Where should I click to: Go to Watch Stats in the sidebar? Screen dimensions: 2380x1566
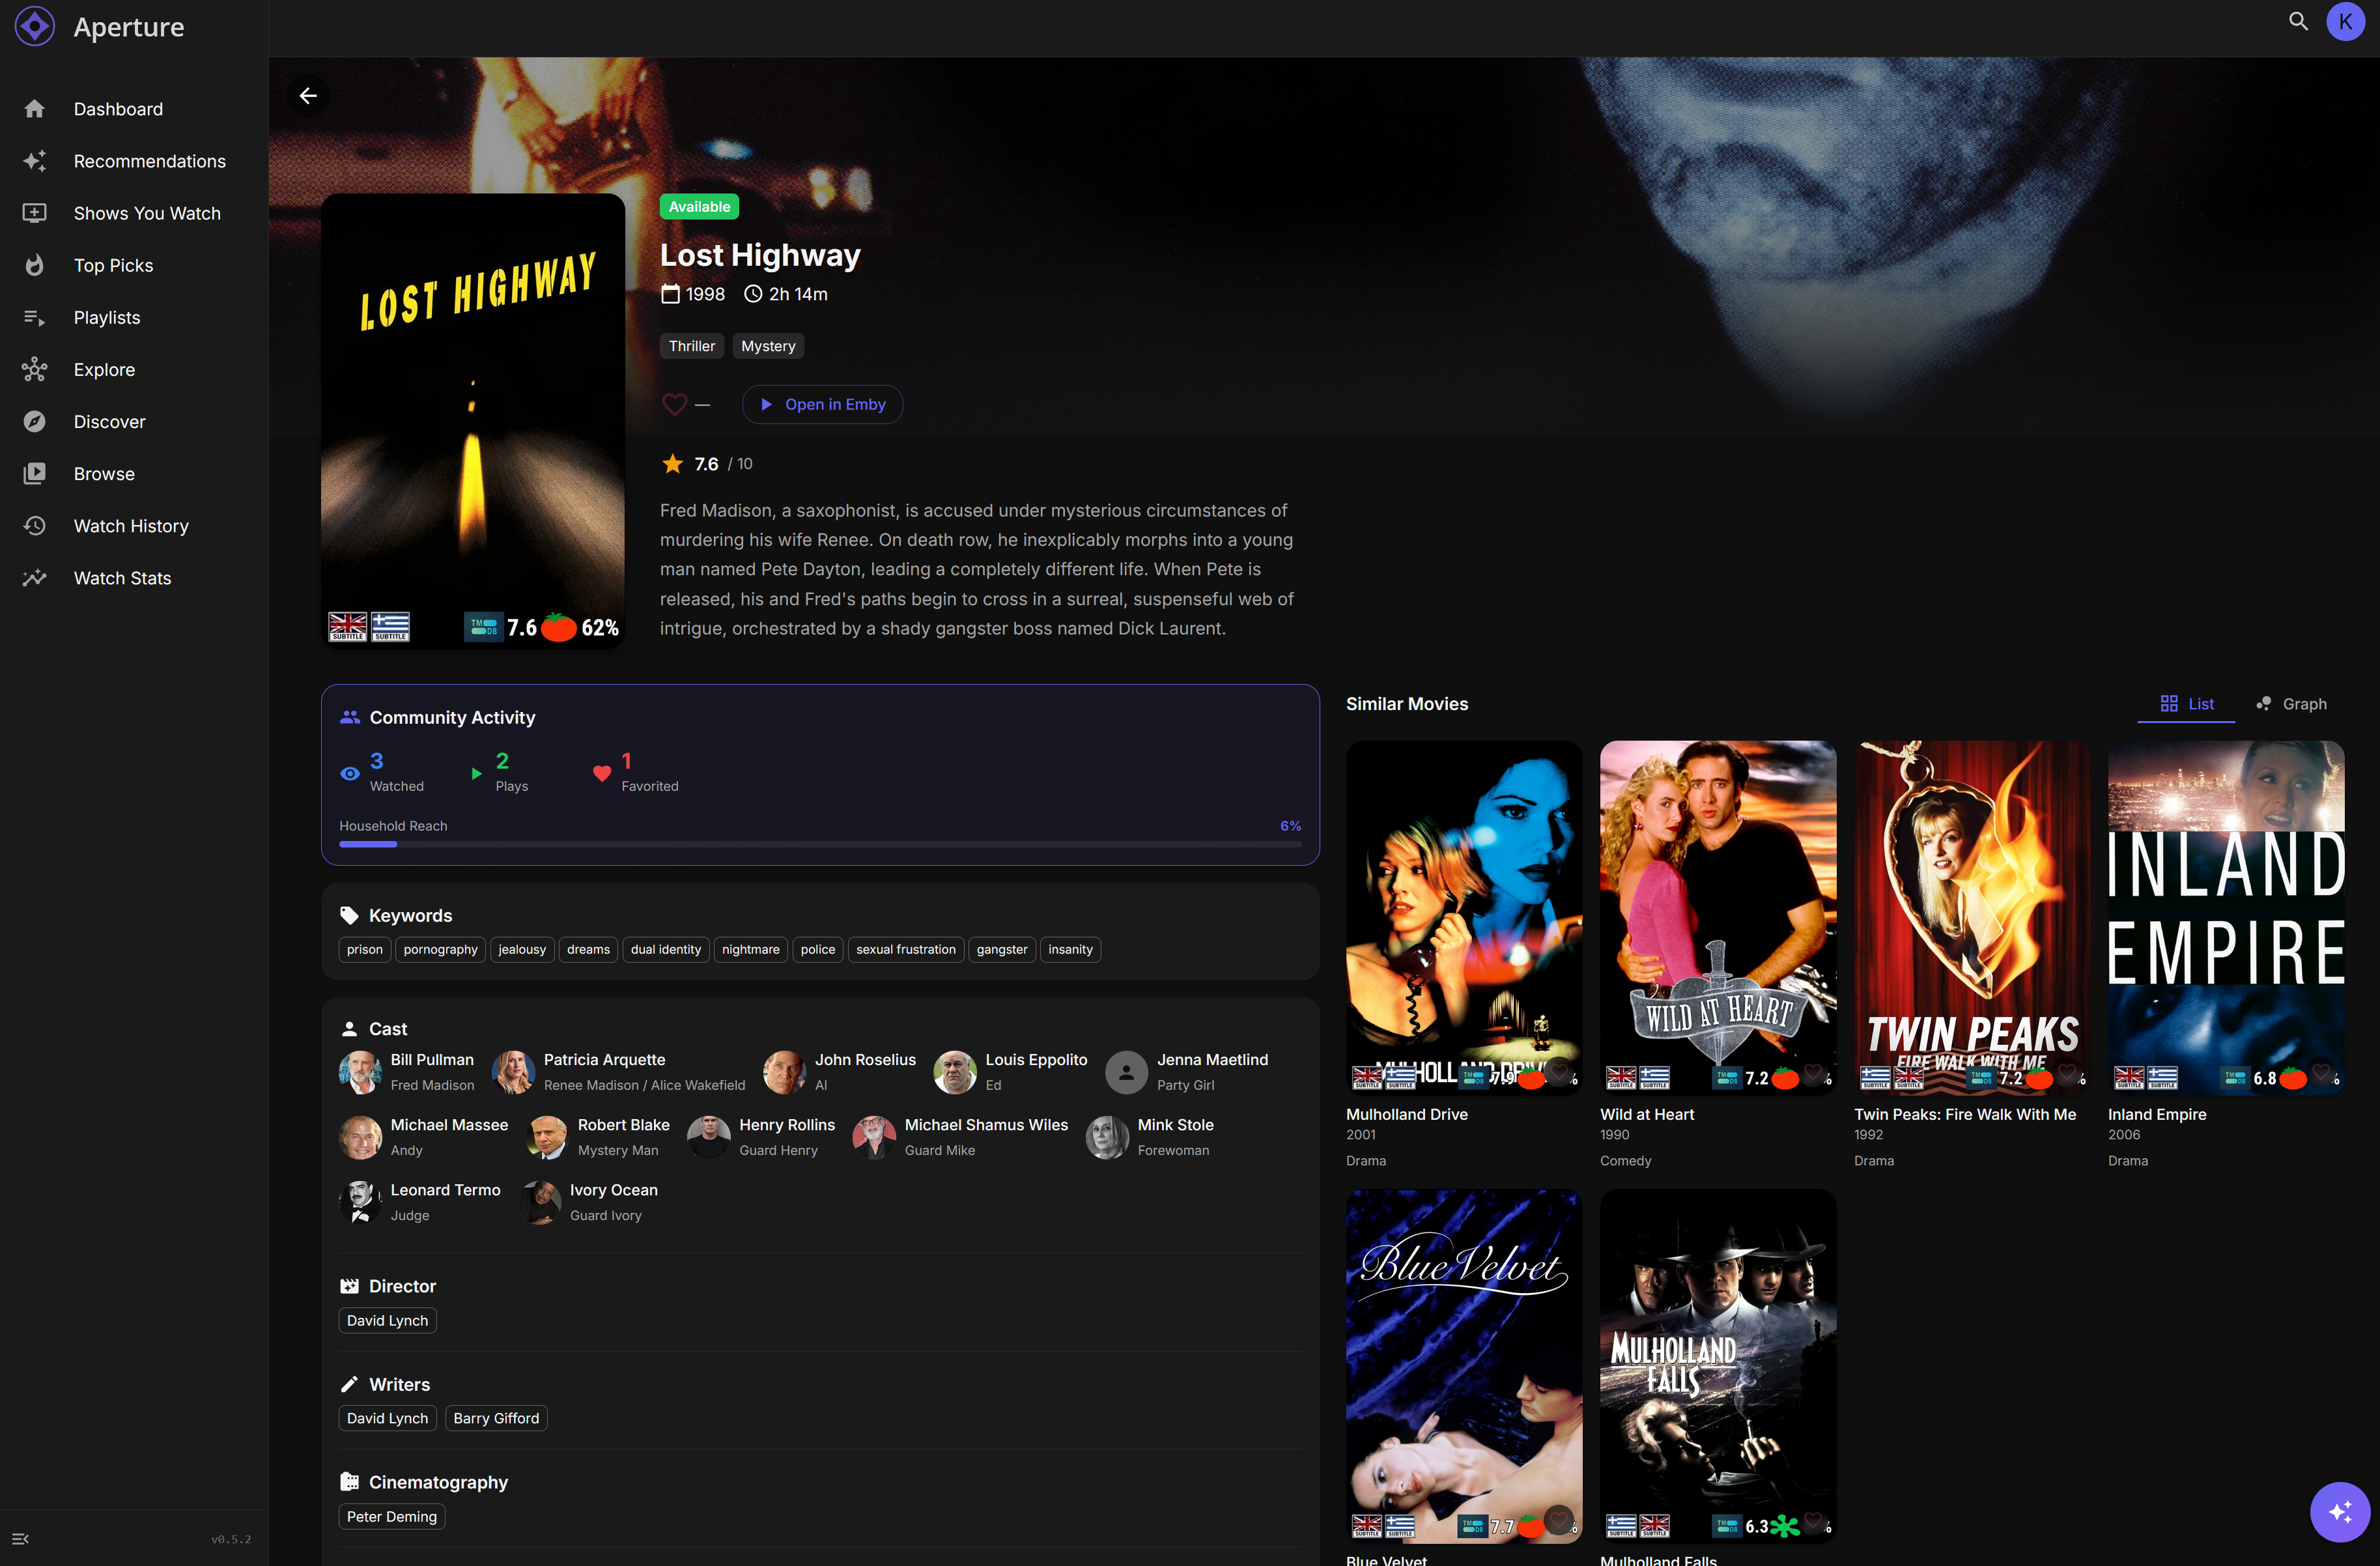122,578
